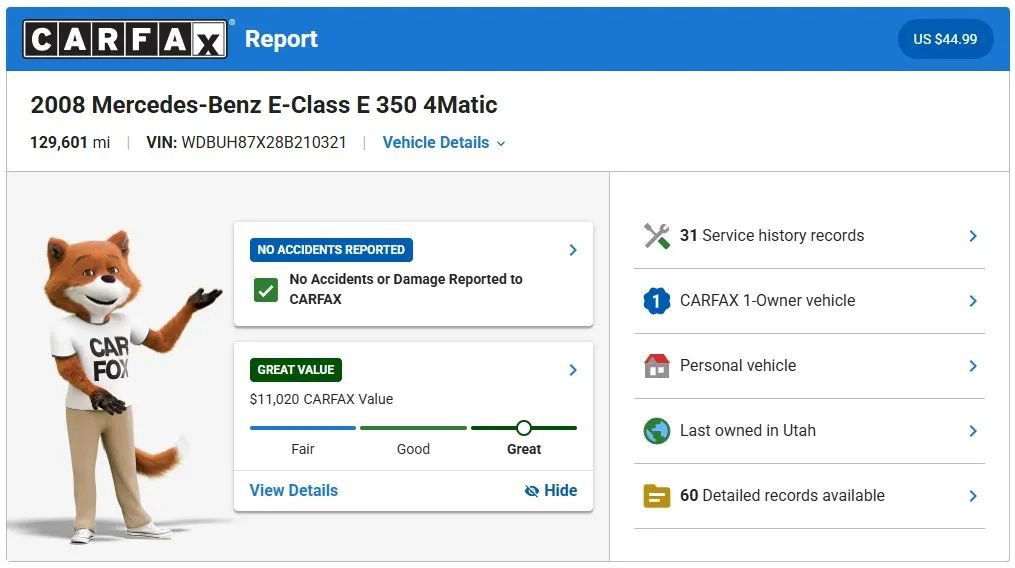The height and width of the screenshot is (568, 1015).
Task: Click the globe Last owned icon
Action: 656,431
